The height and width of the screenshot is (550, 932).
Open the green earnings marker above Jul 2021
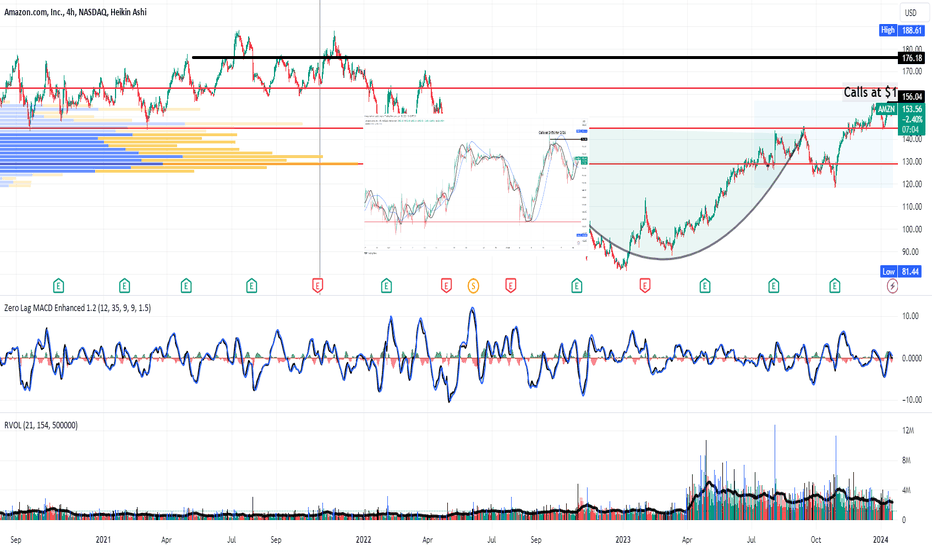[x=251, y=286]
